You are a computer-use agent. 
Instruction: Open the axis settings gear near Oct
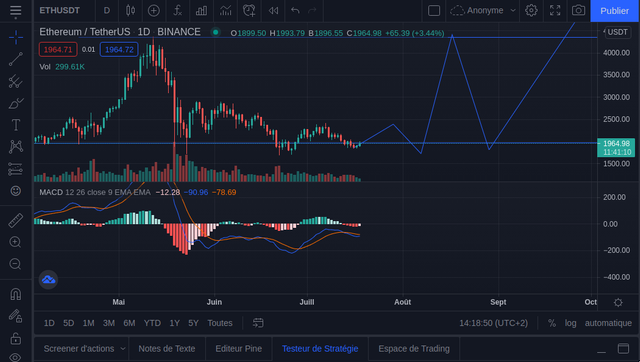tap(618, 302)
